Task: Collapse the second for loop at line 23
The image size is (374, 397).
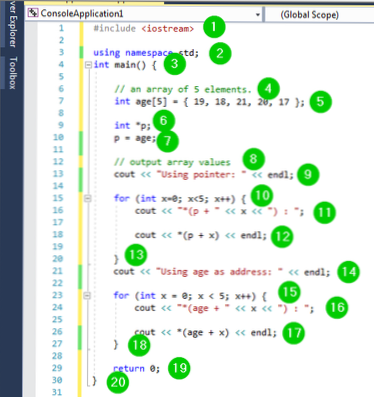Action: [x=87, y=296]
